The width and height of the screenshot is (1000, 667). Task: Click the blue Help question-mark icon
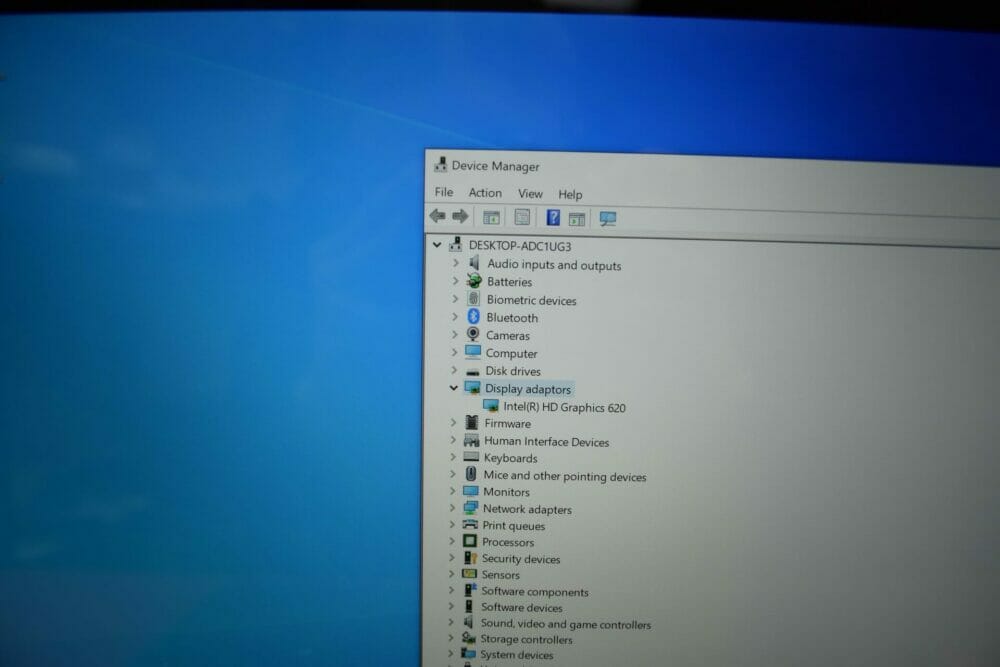coord(553,218)
